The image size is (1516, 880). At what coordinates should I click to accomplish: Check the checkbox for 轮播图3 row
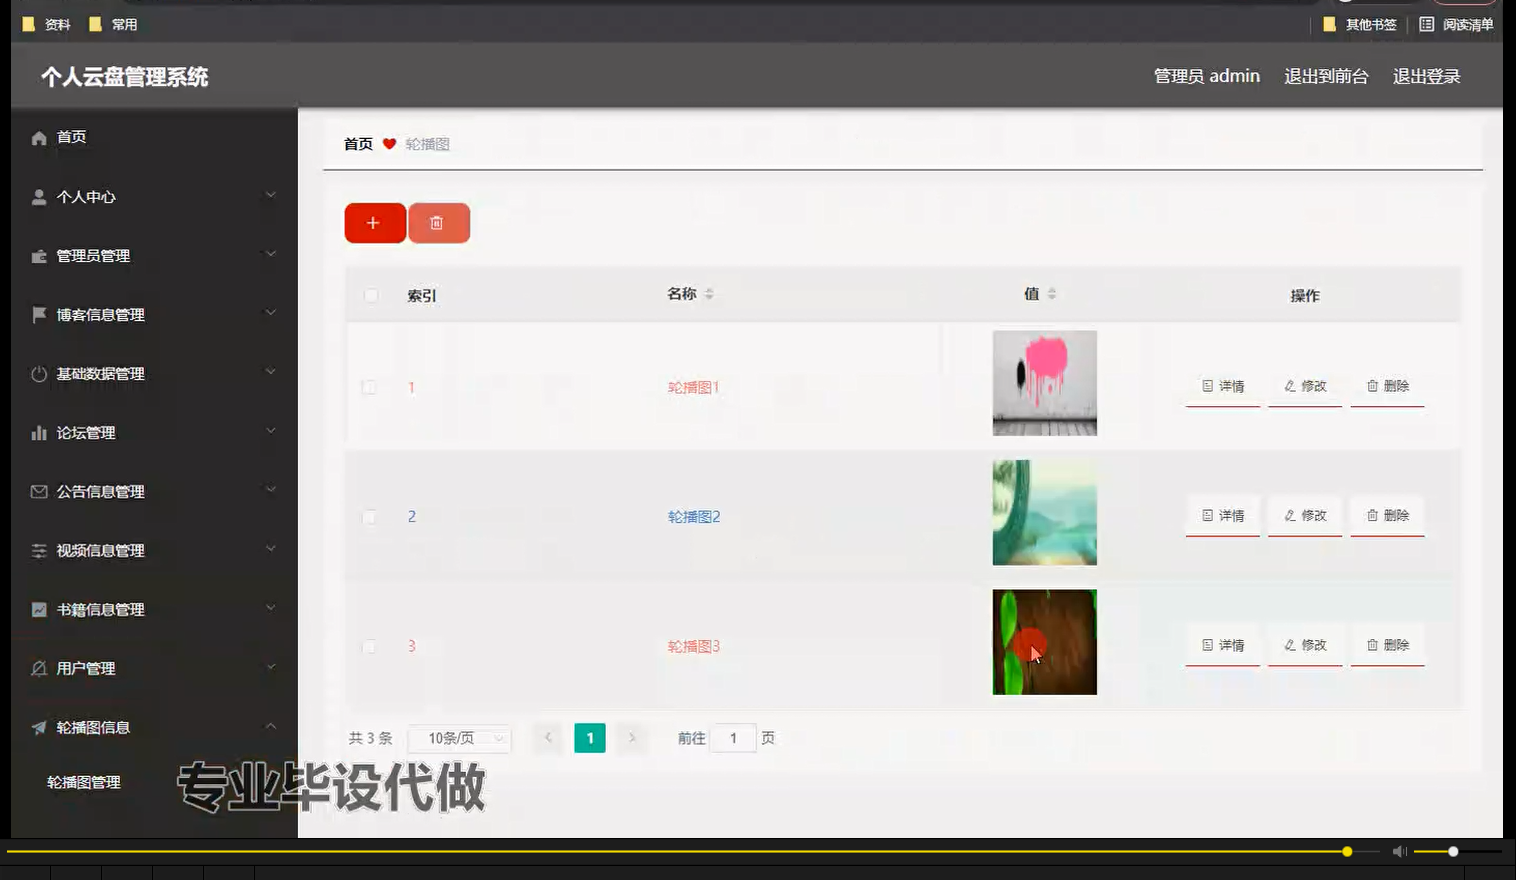pos(370,646)
